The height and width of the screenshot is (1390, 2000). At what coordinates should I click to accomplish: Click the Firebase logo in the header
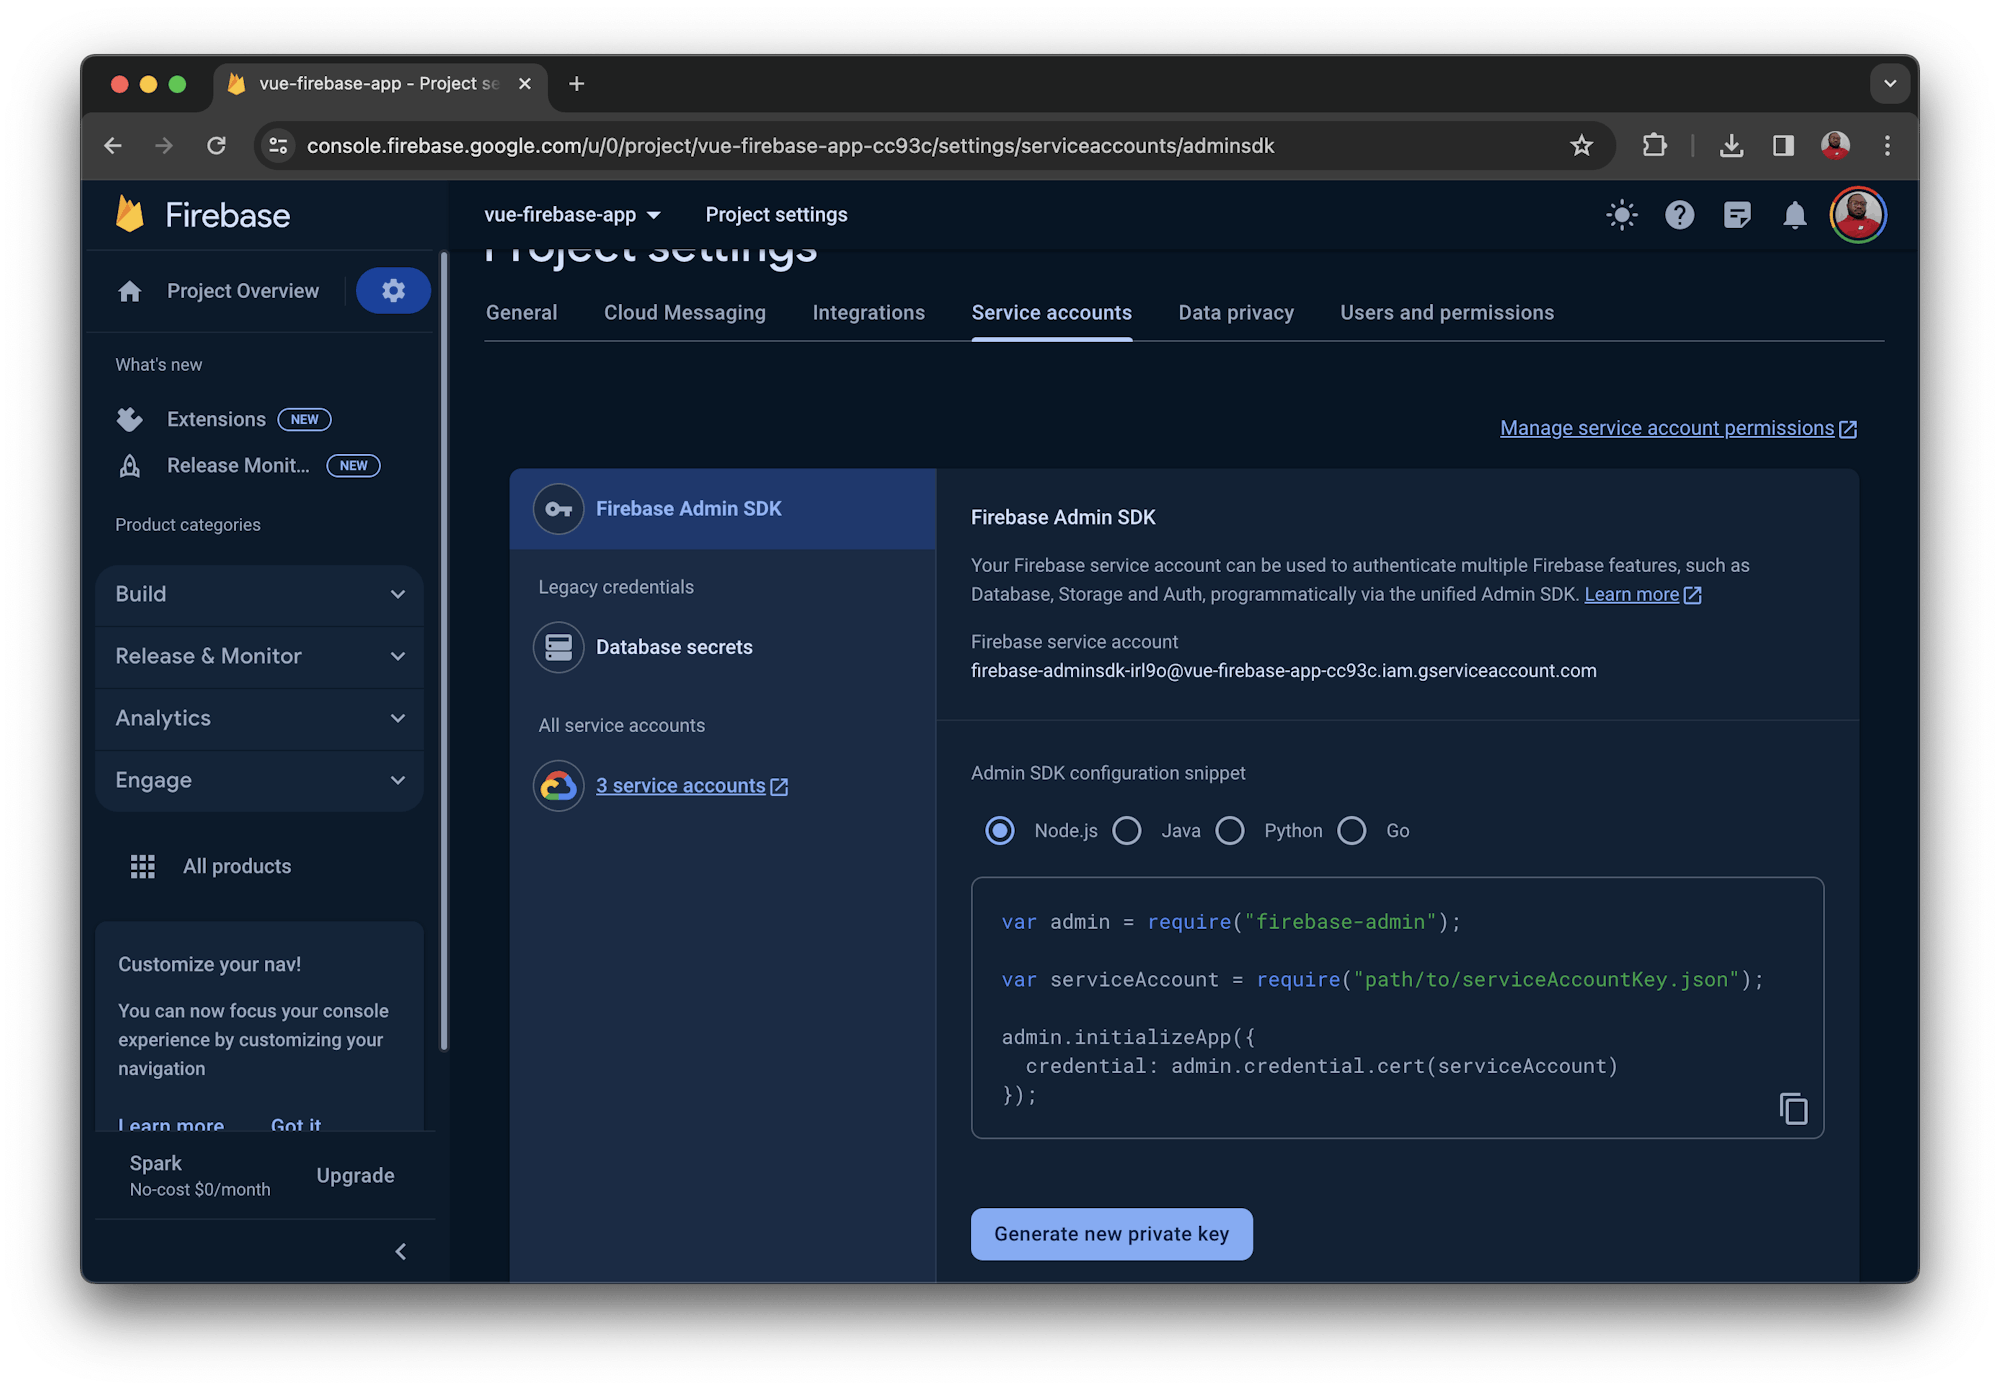(x=131, y=214)
